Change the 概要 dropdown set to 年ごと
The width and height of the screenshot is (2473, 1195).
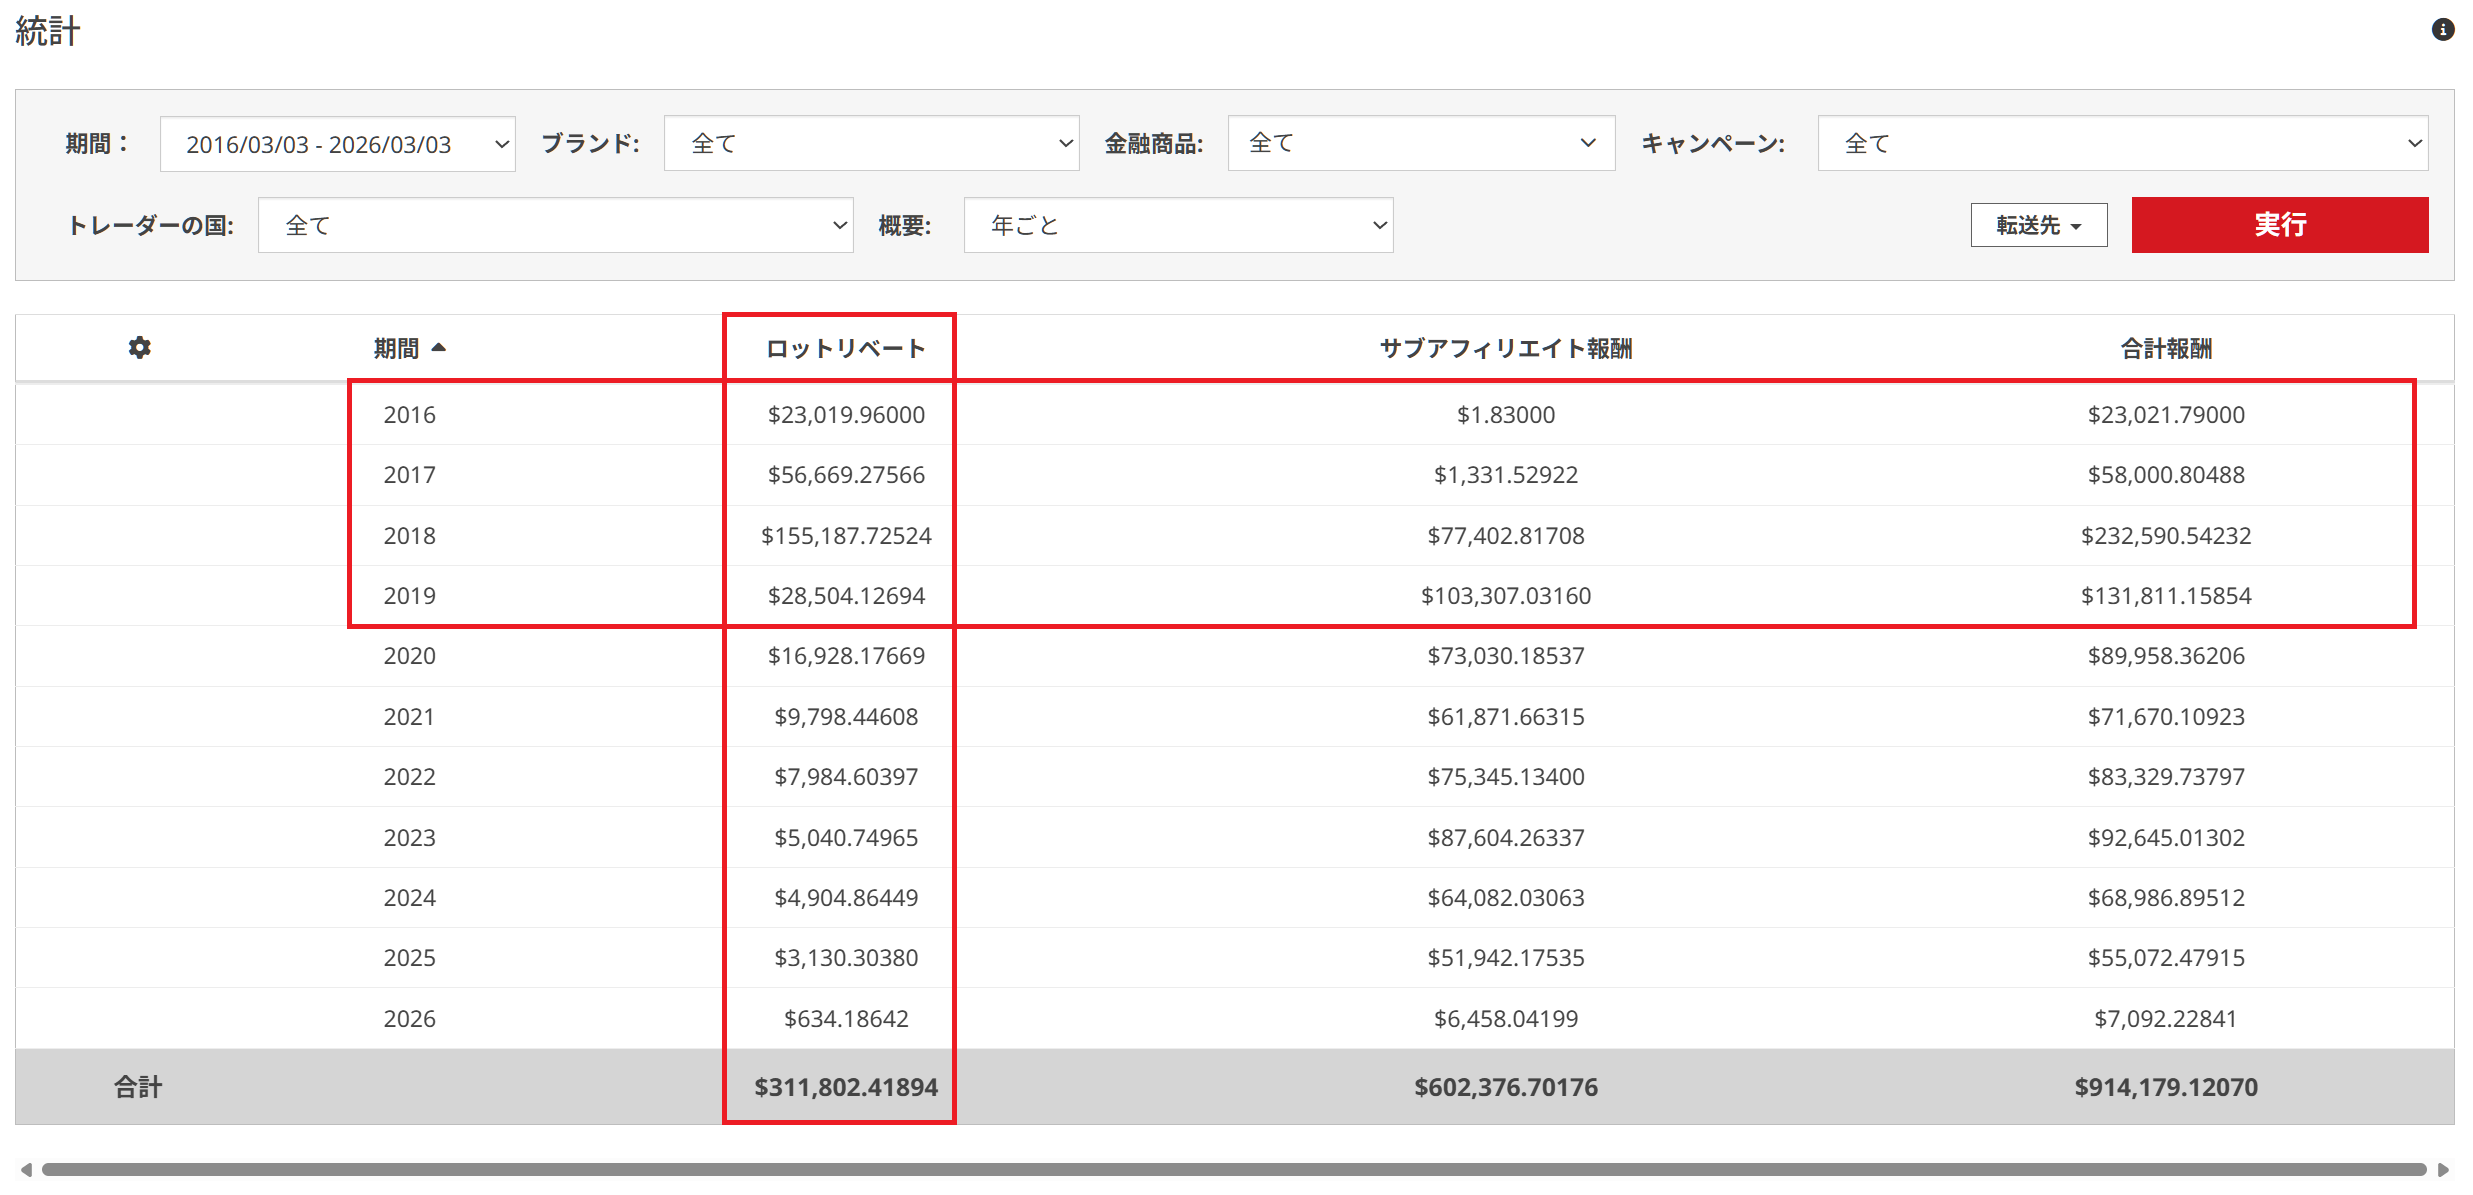tap(1178, 226)
